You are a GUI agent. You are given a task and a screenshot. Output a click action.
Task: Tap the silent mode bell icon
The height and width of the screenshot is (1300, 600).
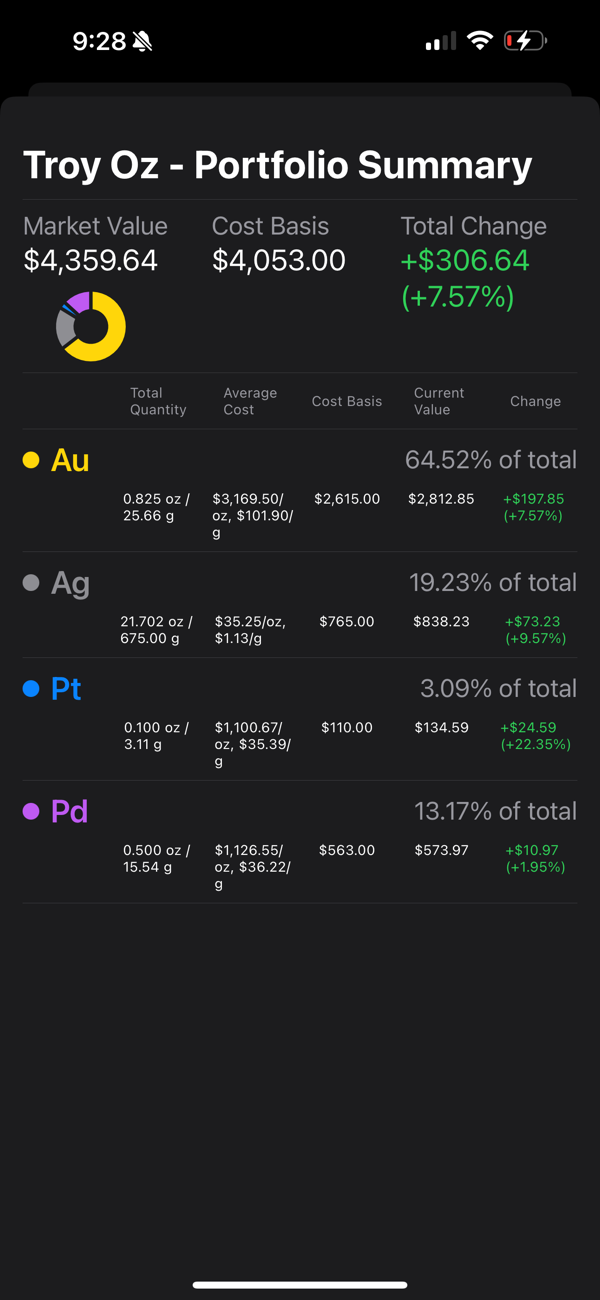[142, 41]
